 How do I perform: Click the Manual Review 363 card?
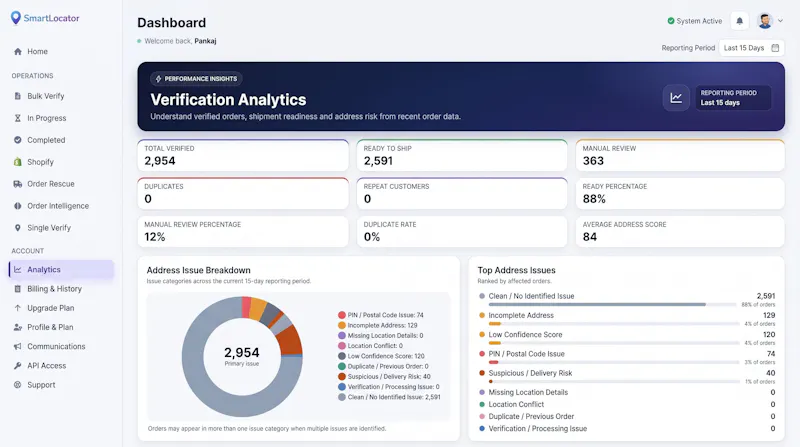pos(680,155)
